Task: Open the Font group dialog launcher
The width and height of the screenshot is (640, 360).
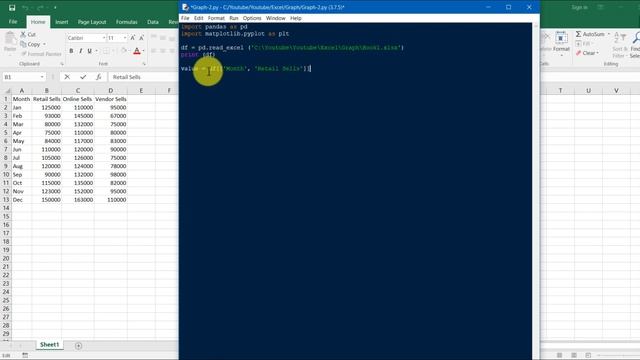Action: coord(144,64)
